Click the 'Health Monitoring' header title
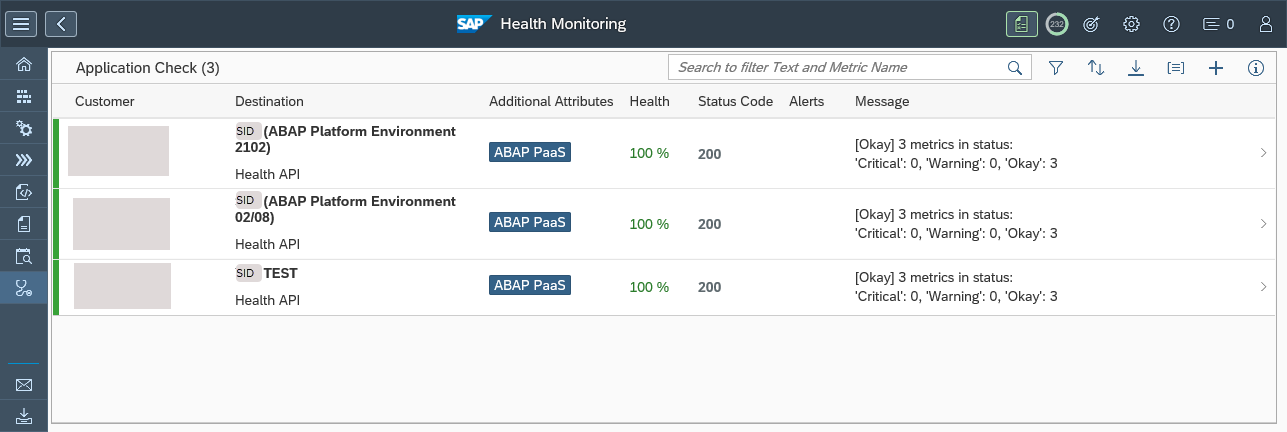This screenshot has width=1287, height=432. point(564,24)
